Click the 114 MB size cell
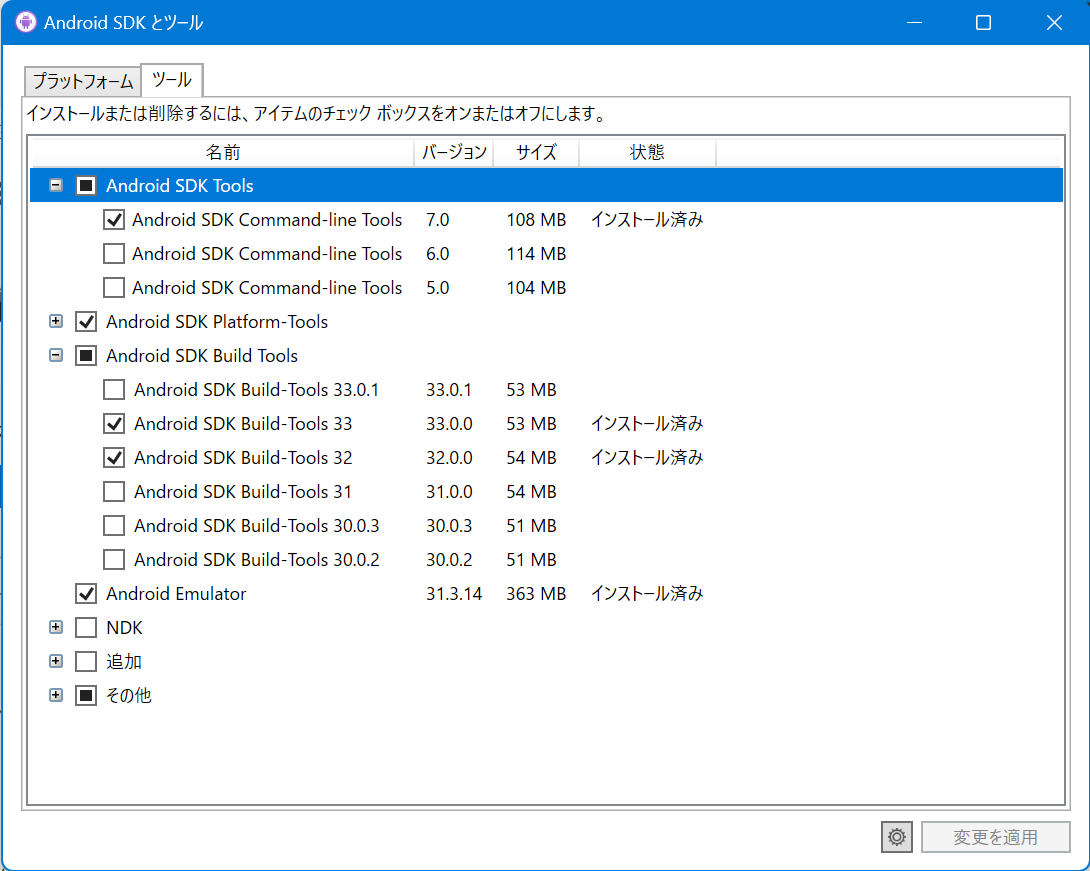Viewport: 1090px width, 871px height. tap(536, 254)
